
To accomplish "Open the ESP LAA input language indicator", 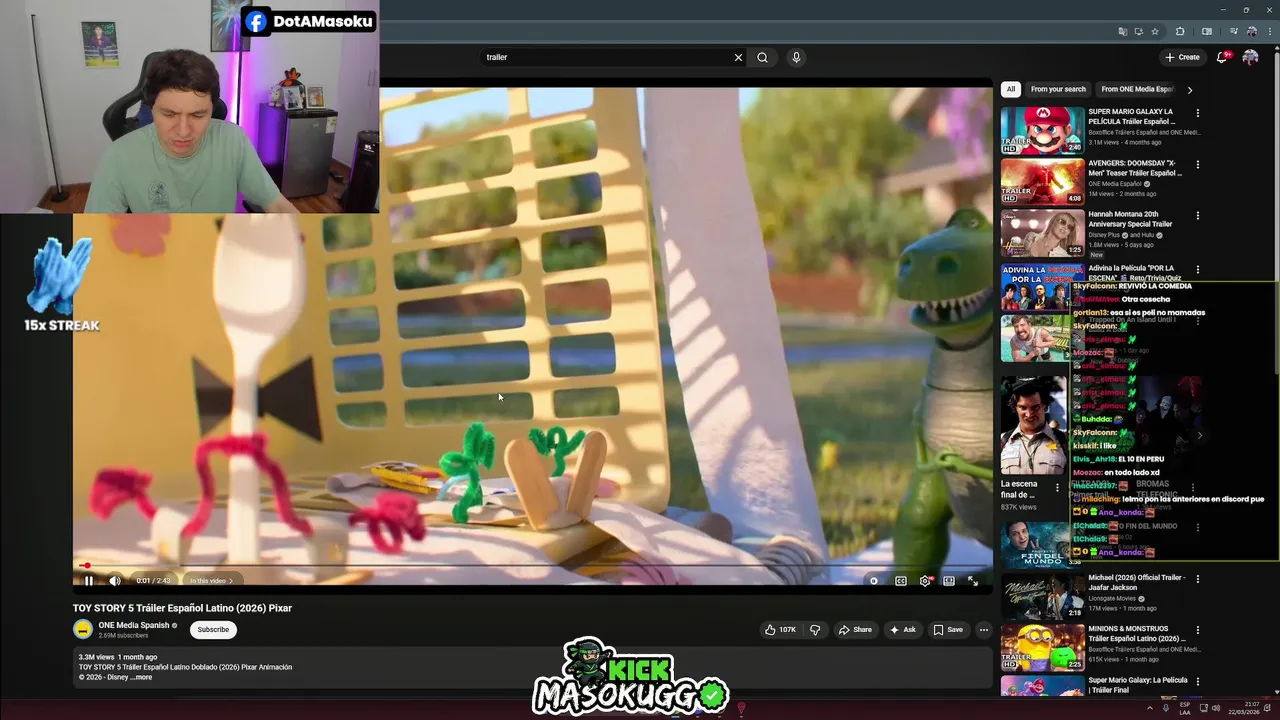I will tap(1185, 708).
